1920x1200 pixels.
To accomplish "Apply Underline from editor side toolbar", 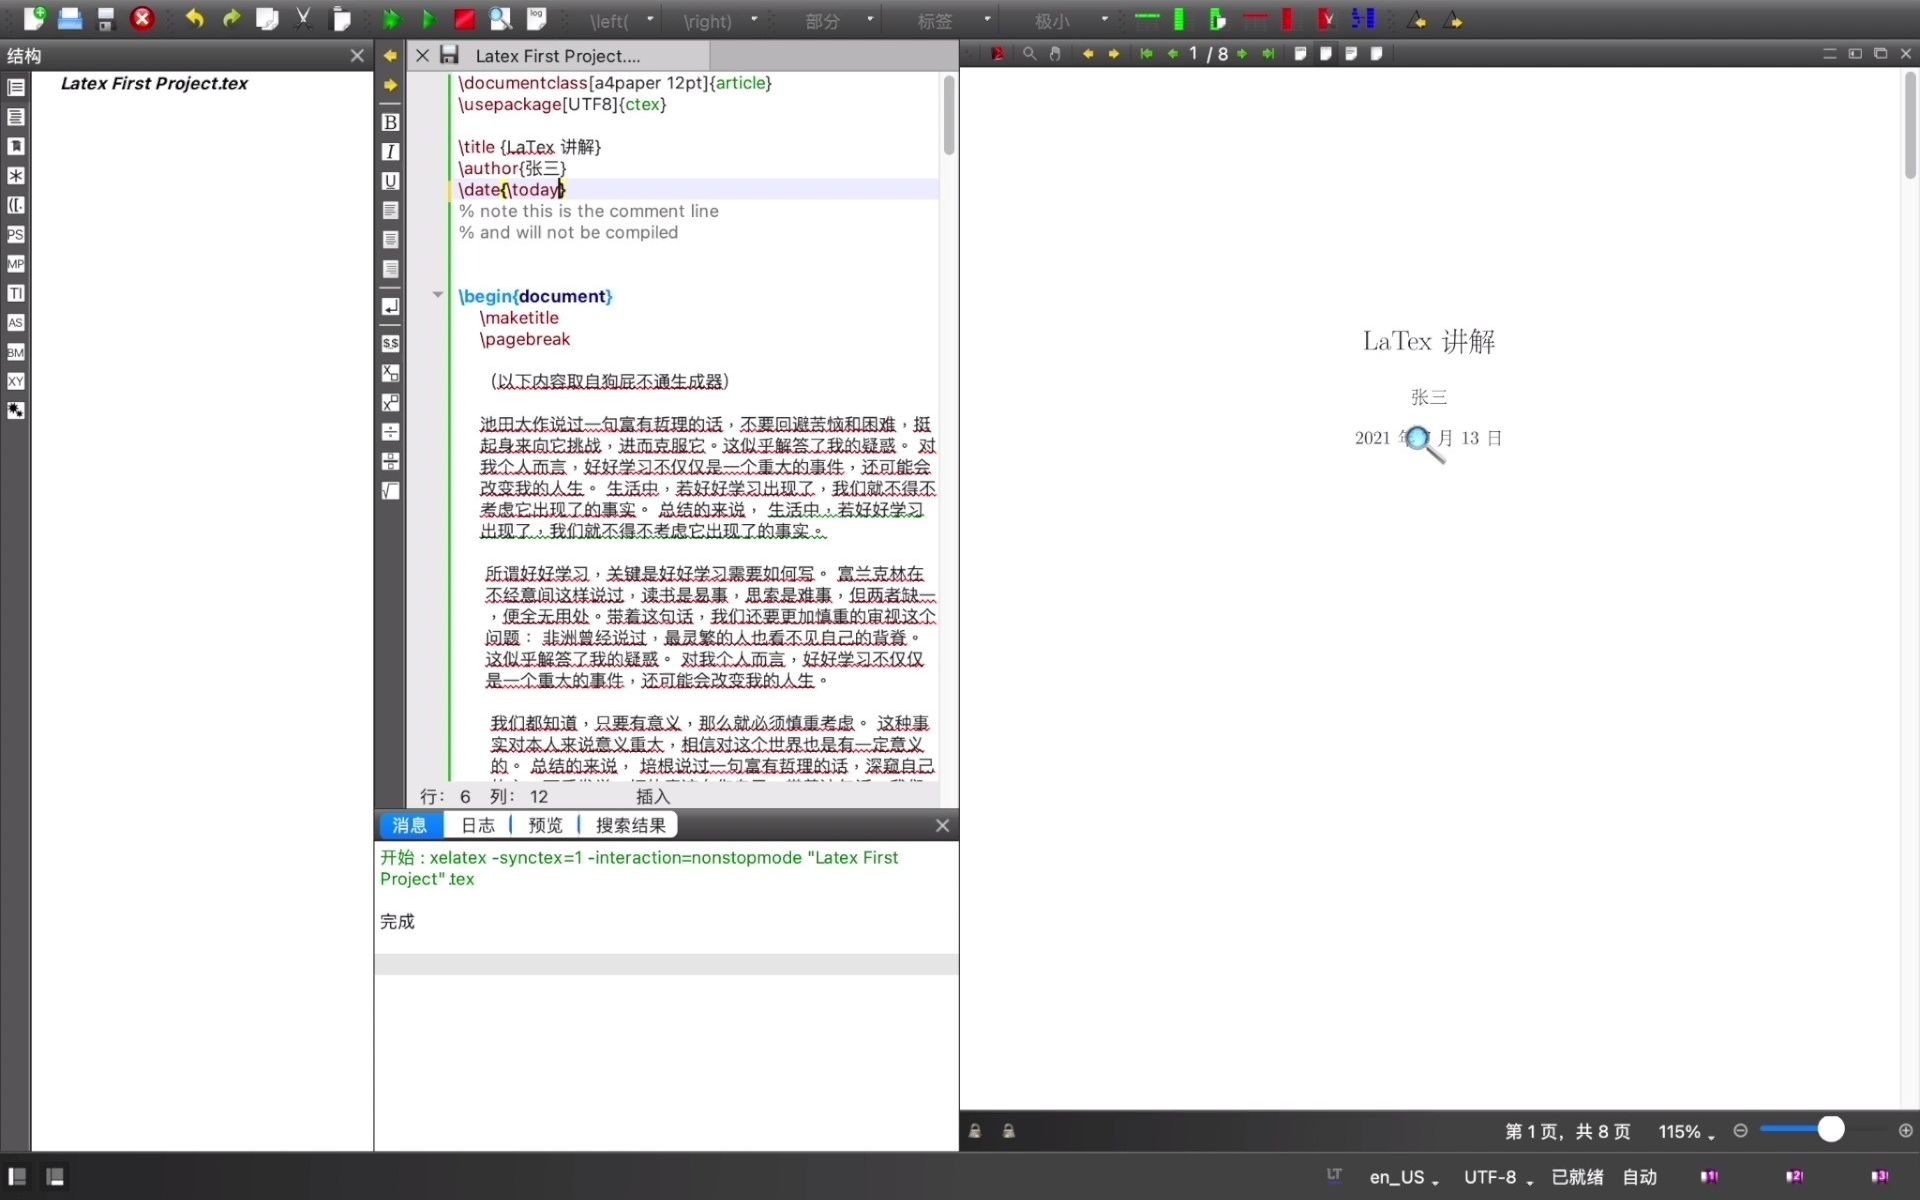I will pyautogui.click(x=390, y=181).
